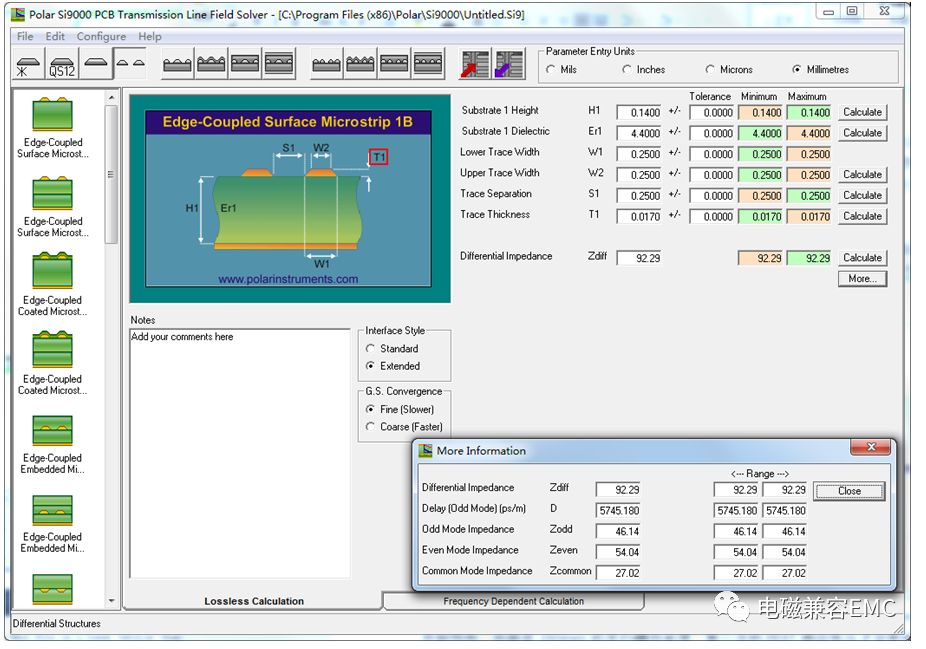Click the W2 upper trace width value field

(x=639, y=175)
